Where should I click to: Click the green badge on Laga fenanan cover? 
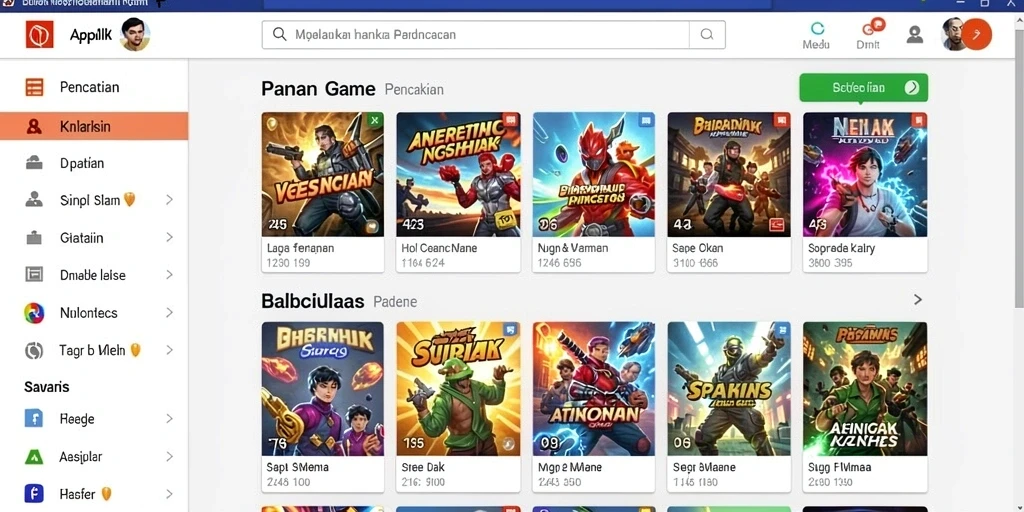click(x=374, y=120)
